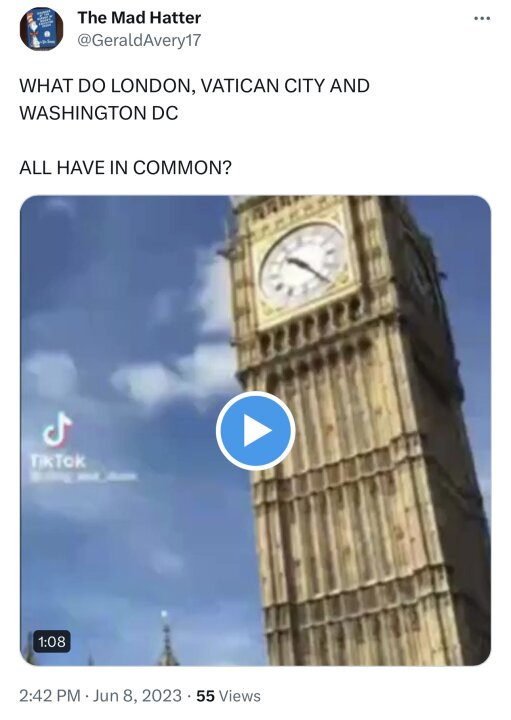Open the @GeraldAvery17 handle link

(x=139, y=40)
